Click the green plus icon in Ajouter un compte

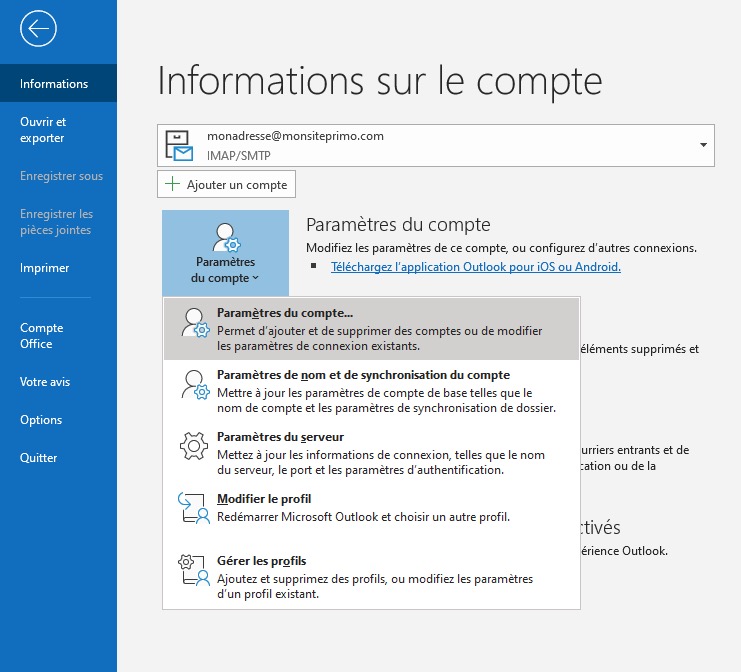(173, 184)
